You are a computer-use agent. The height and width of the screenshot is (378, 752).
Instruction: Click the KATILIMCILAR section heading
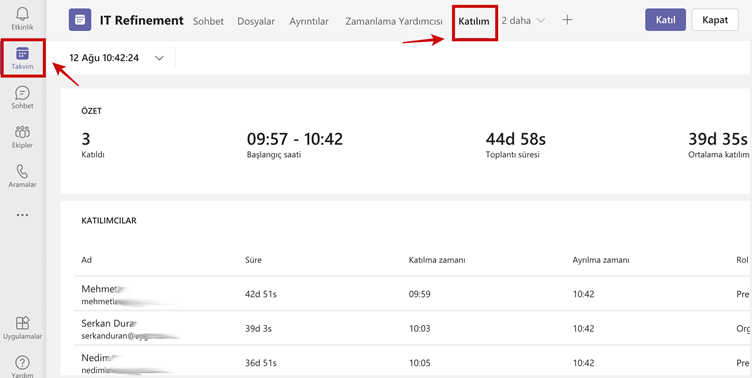click(x=109, y=221)
